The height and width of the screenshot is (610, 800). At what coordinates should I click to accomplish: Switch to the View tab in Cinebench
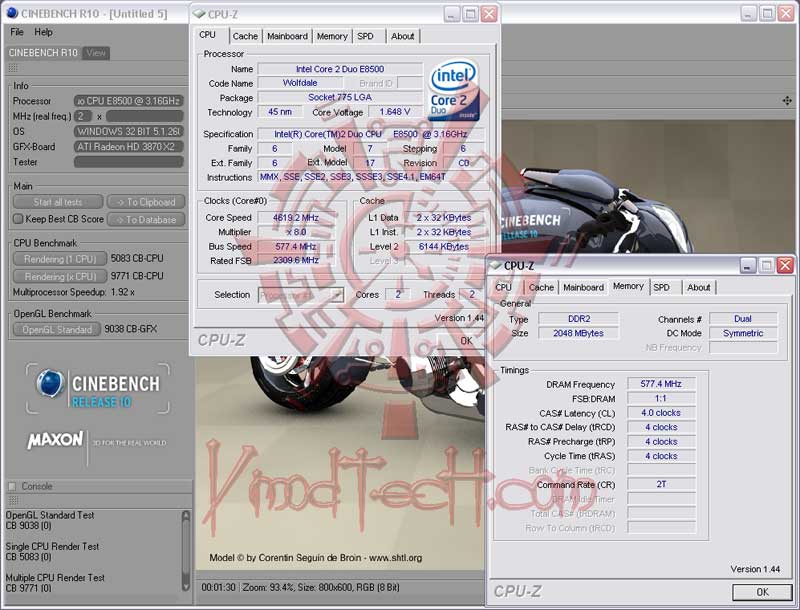coord(96,53)
